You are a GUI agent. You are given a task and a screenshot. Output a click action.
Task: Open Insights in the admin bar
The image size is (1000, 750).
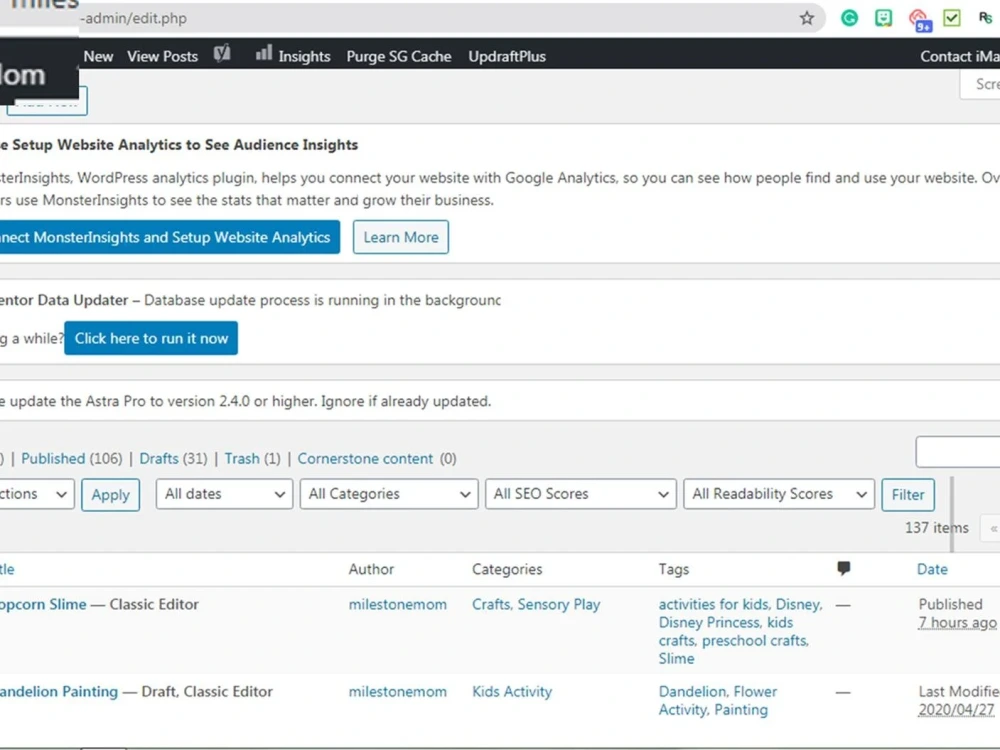pos(304,56)
